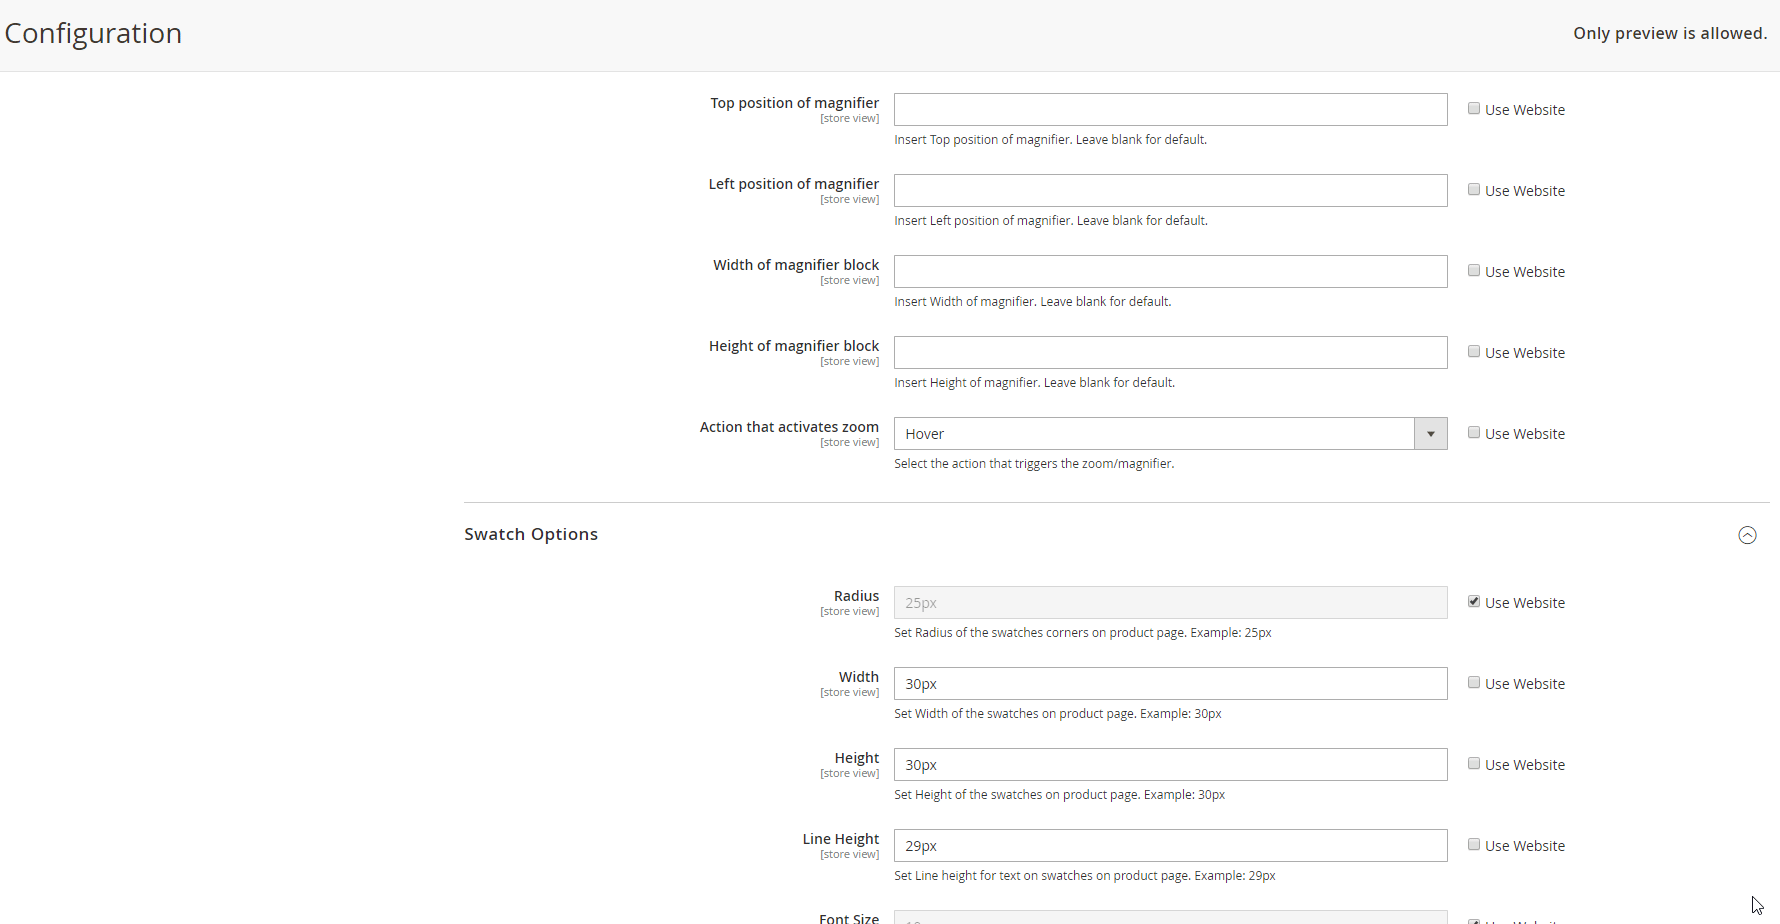Screen dimensions: 1780x924
Task: Tick Use Website for Line Height
Action: [x=1474, y=845]
